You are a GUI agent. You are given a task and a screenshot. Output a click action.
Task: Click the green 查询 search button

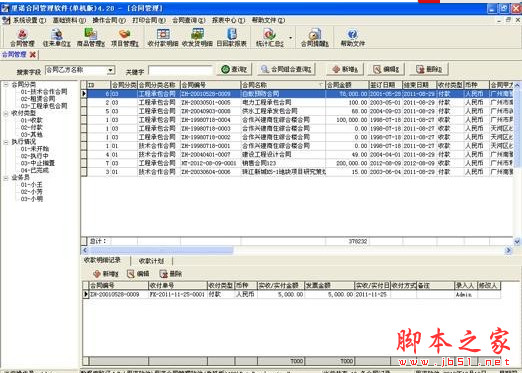coord(234,69)
